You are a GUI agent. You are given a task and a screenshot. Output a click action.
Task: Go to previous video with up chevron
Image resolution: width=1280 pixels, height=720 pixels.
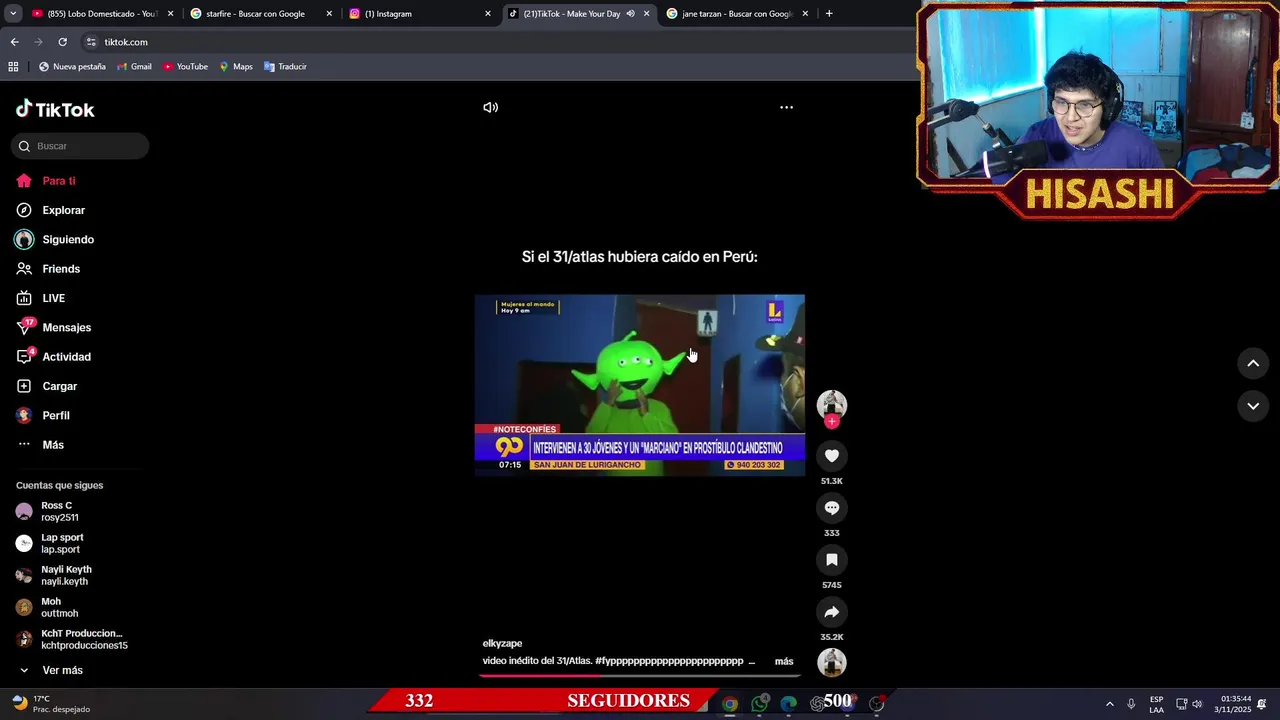pyautogui.click(x=1253, y=364)
